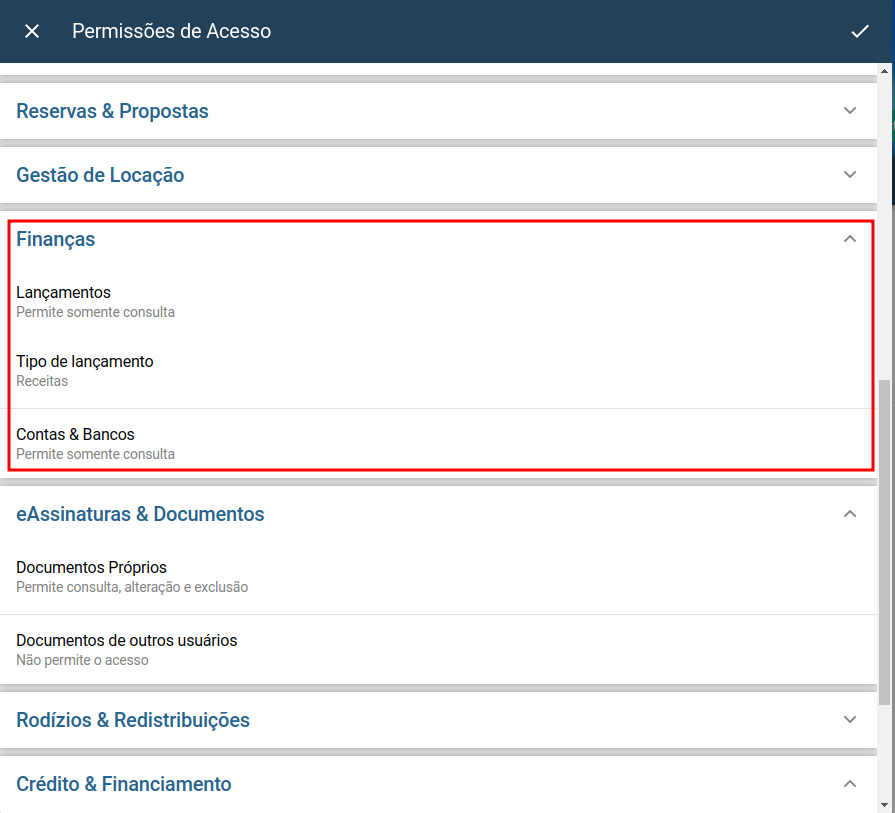The width and height of the screenshot is (895, 813).
Task: Open the Documentos Próprios permission
Action: click(438, 577)
